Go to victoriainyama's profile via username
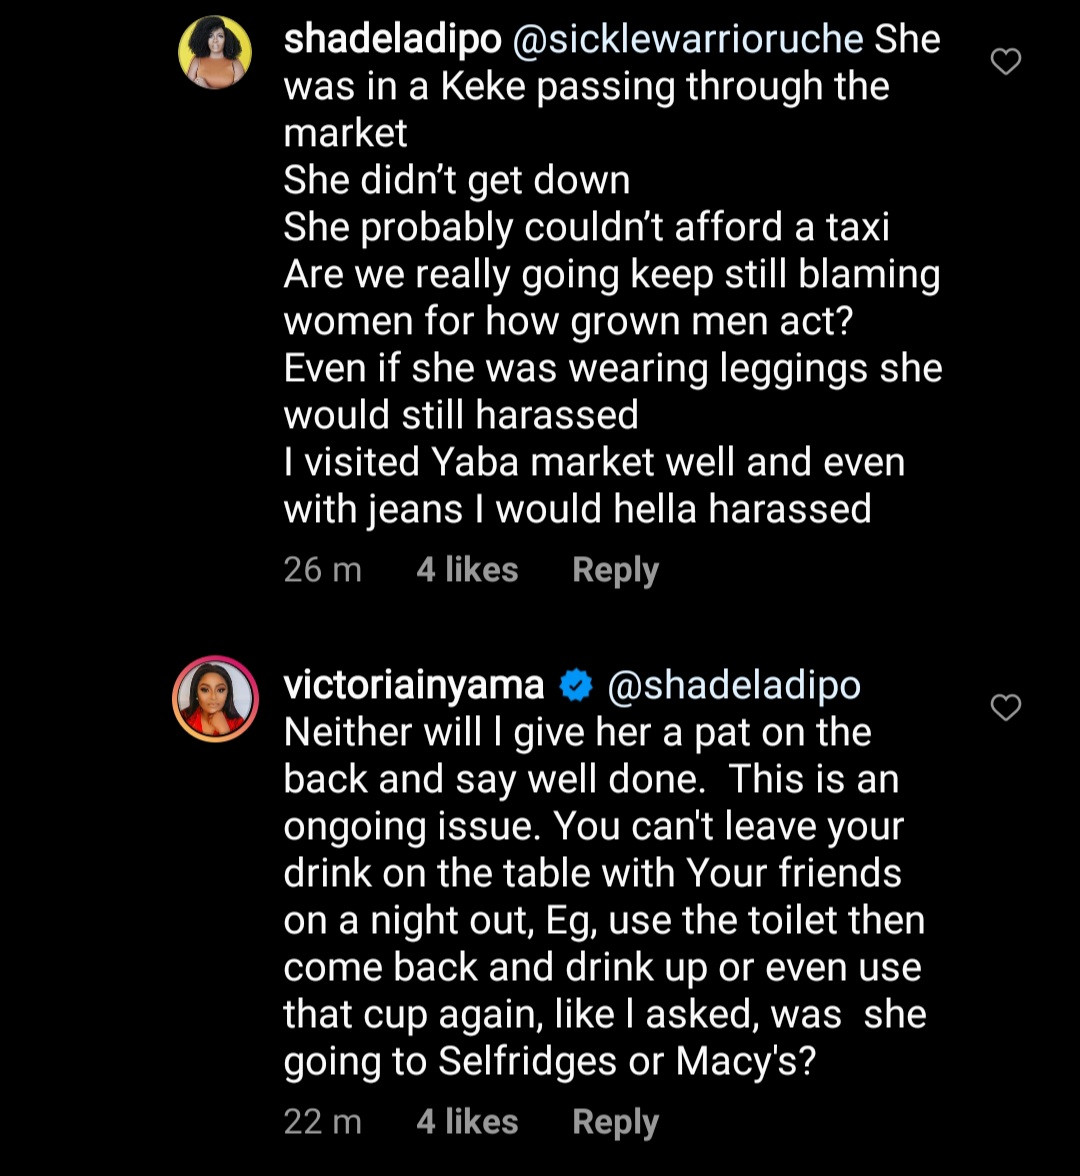Viewport: 1080px width, 1176px height. (414, 686)
